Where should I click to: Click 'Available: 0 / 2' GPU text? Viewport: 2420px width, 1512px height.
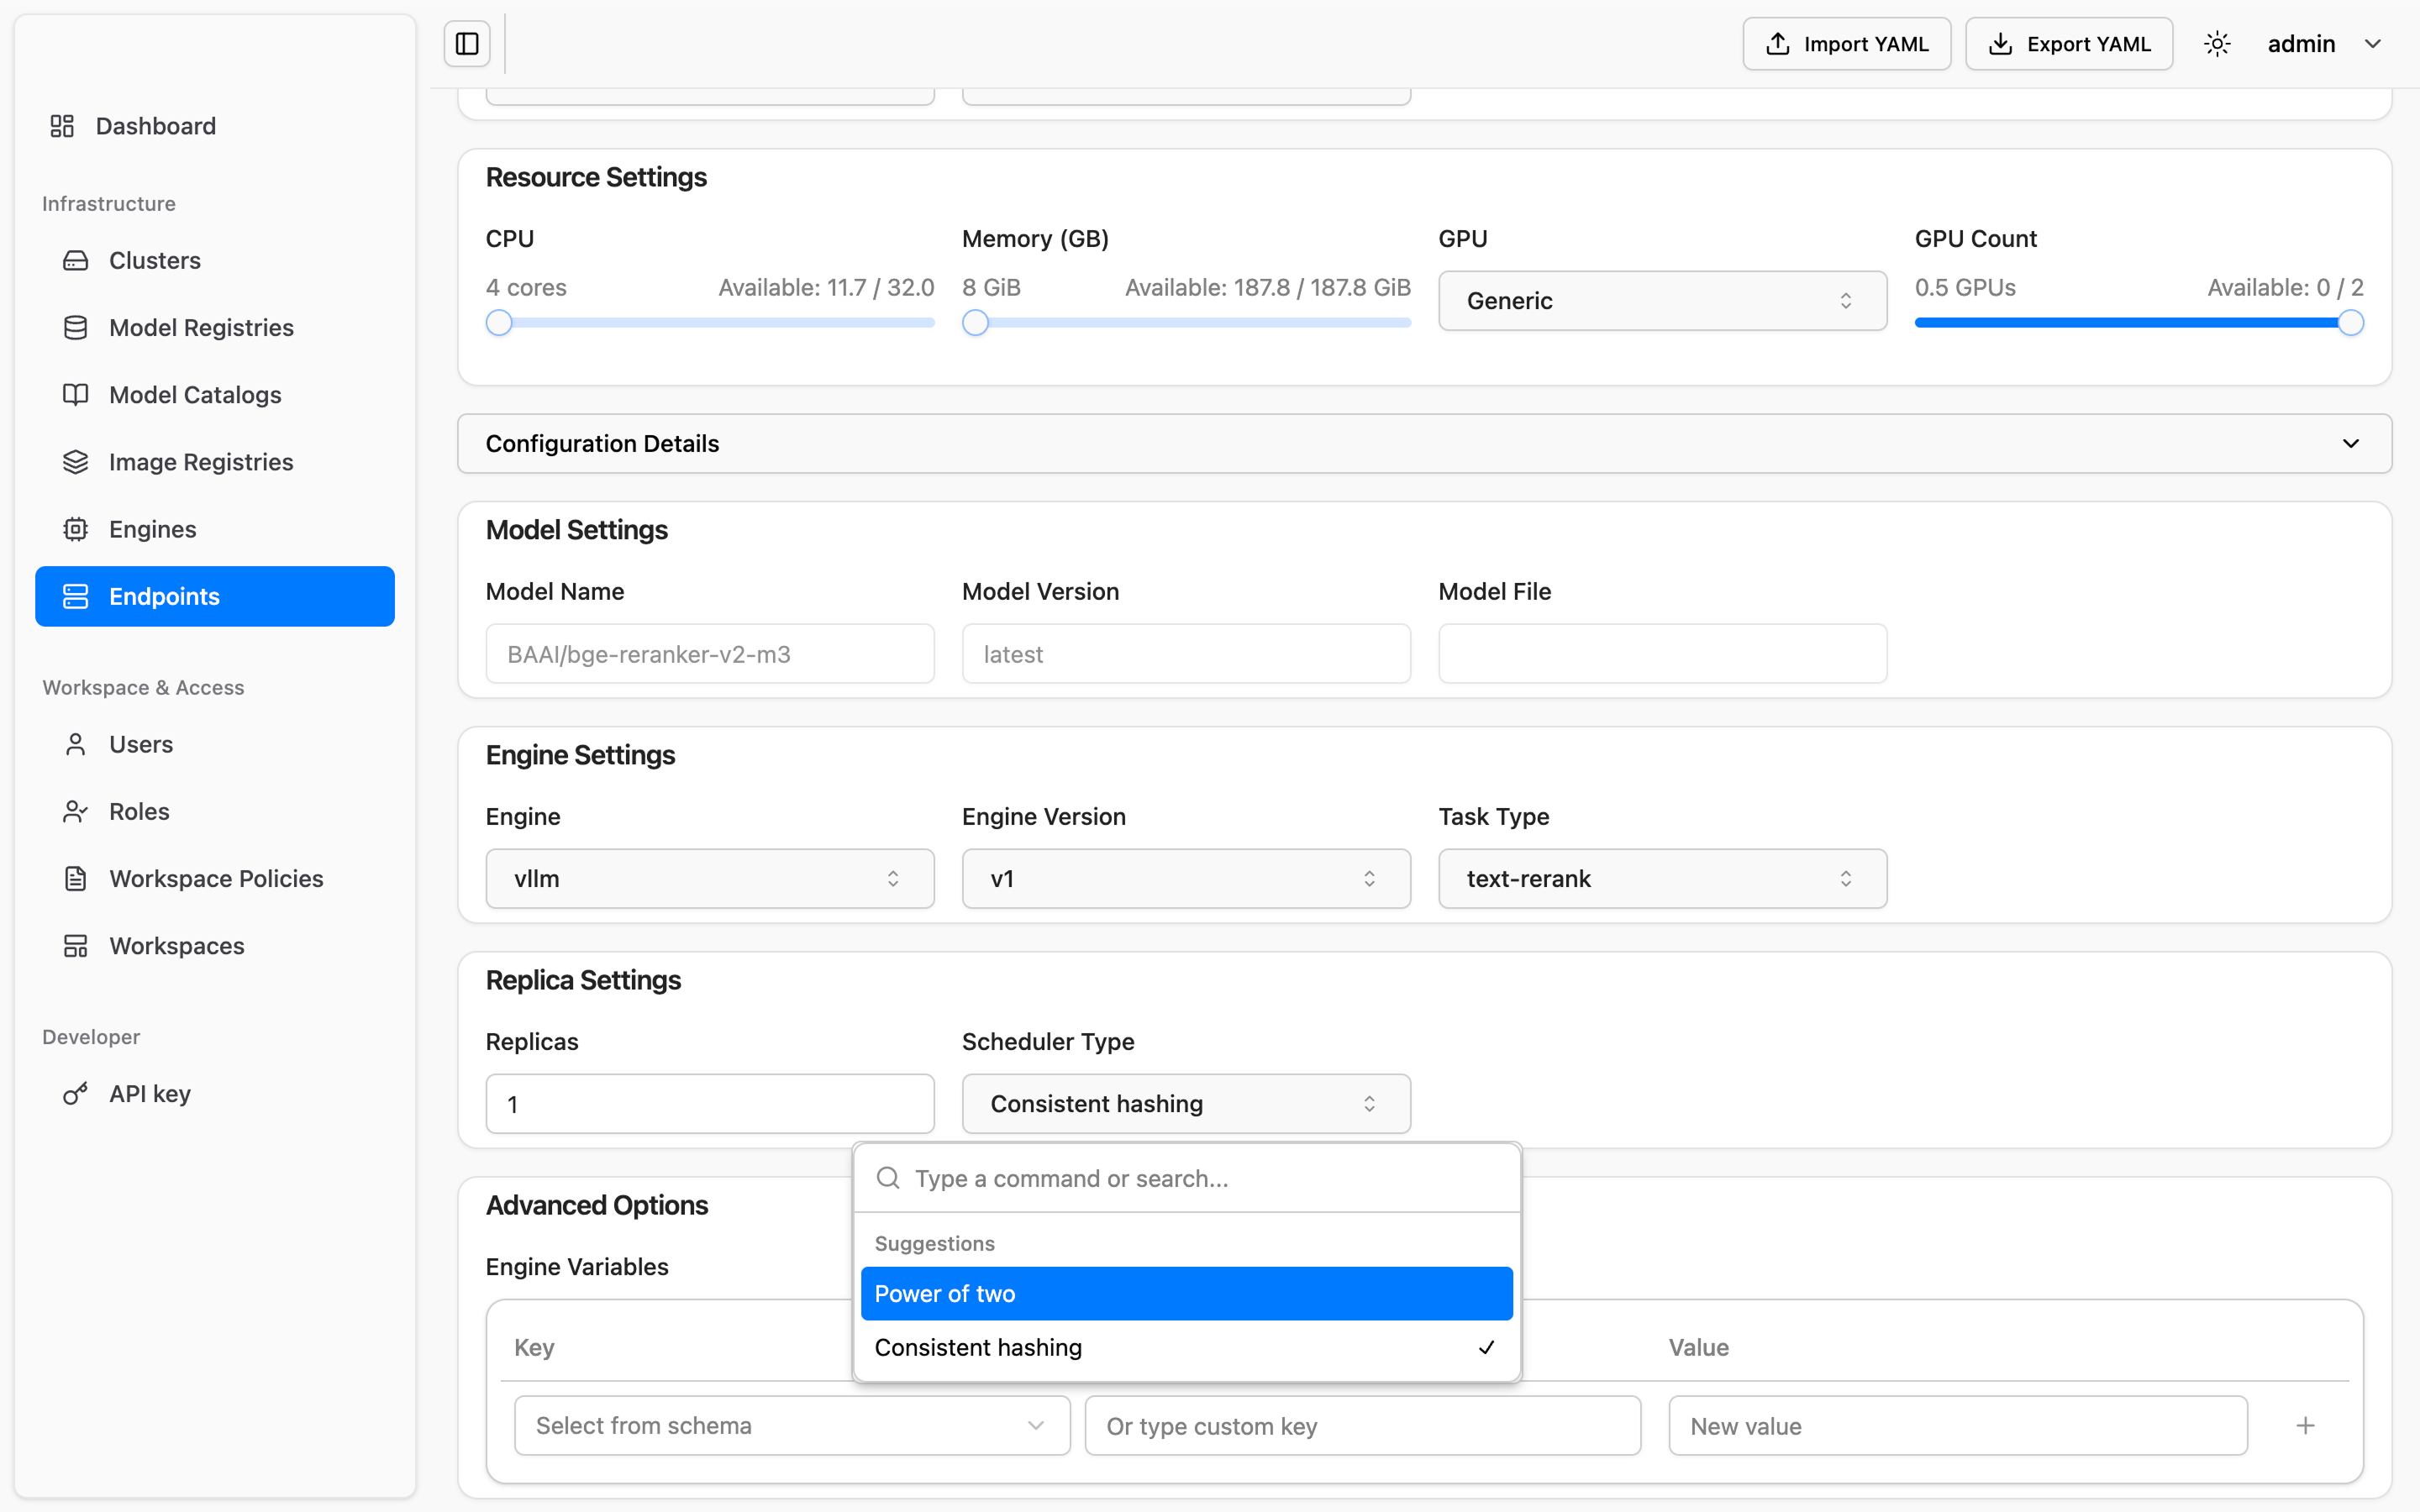pos(2285,288)
